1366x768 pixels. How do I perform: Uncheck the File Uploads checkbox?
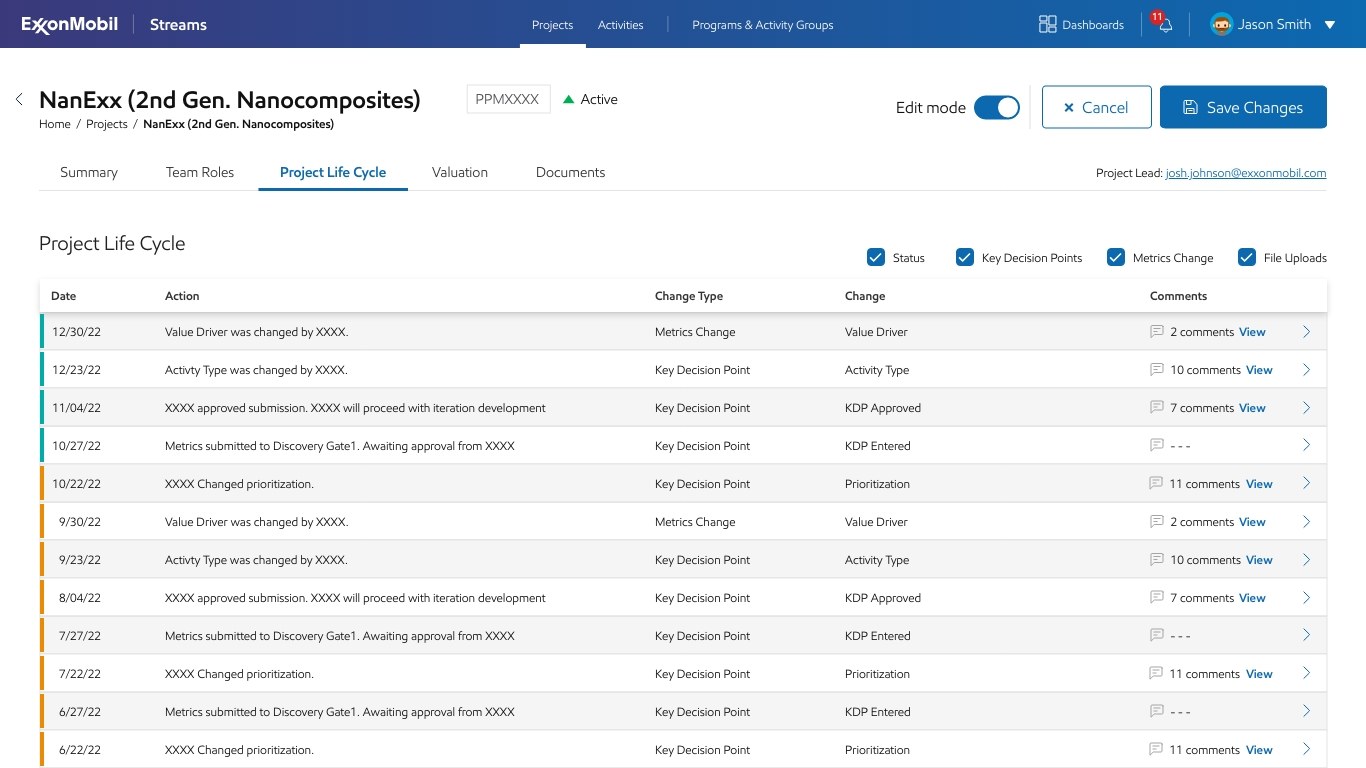click(1247, 257)
